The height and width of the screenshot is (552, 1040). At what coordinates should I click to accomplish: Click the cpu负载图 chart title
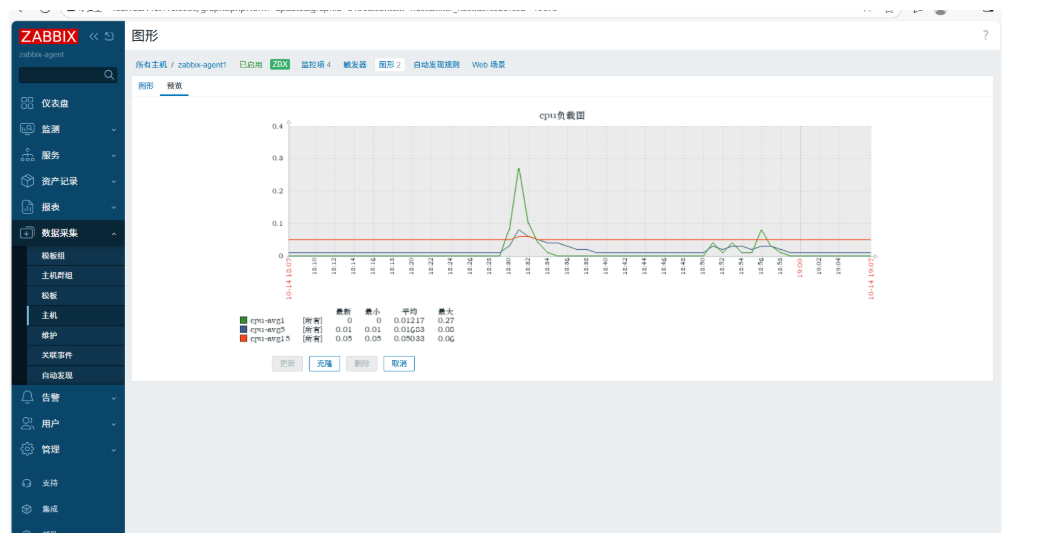(562, 115)
